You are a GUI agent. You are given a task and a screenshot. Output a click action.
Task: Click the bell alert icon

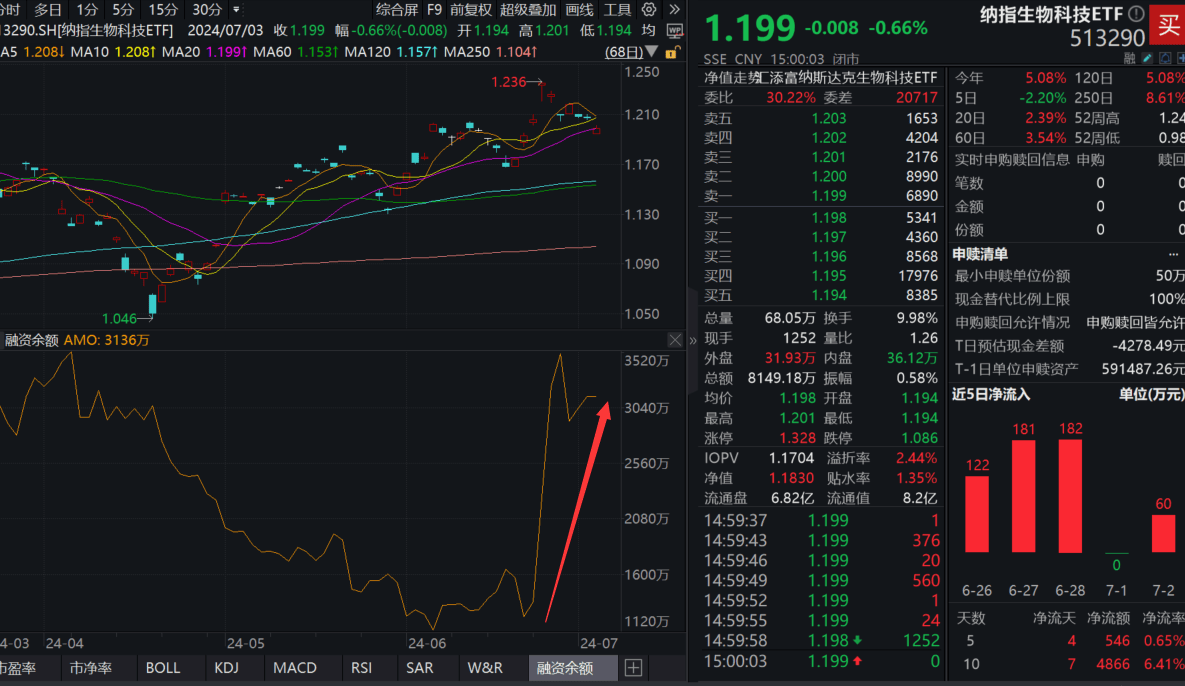[x=1165, y=58]
